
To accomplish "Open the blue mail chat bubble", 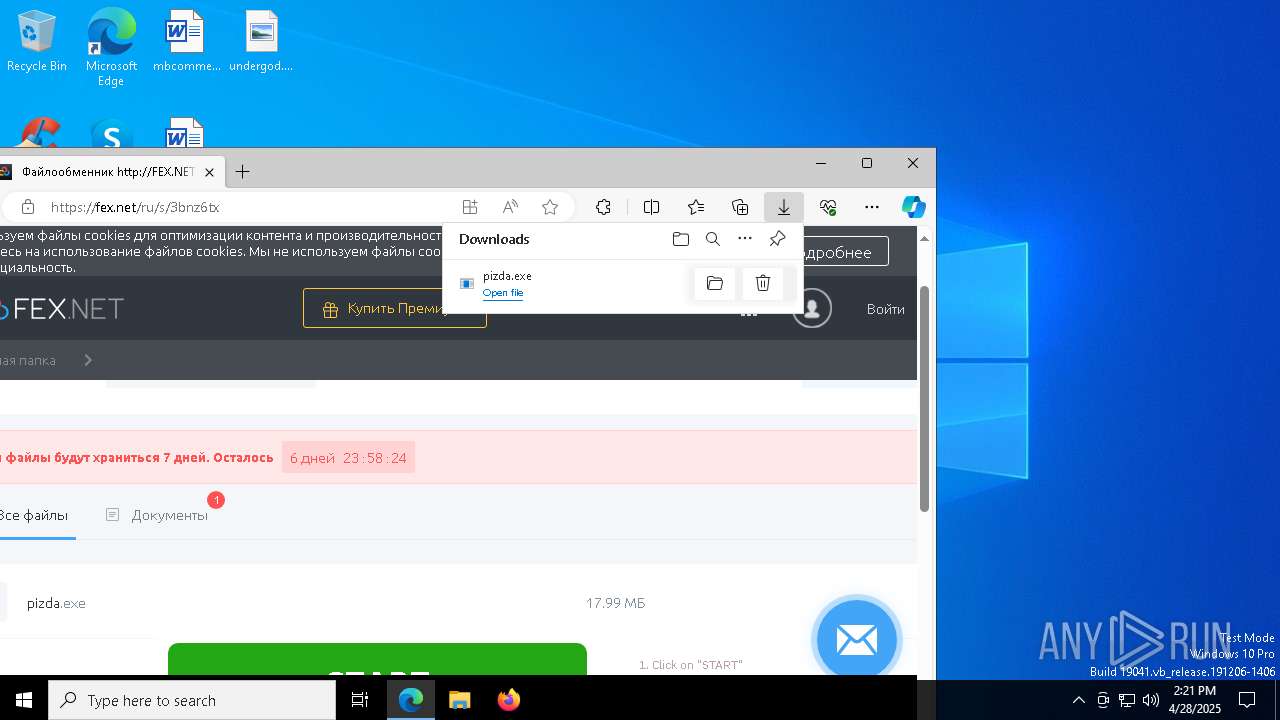I will point(857,640).
